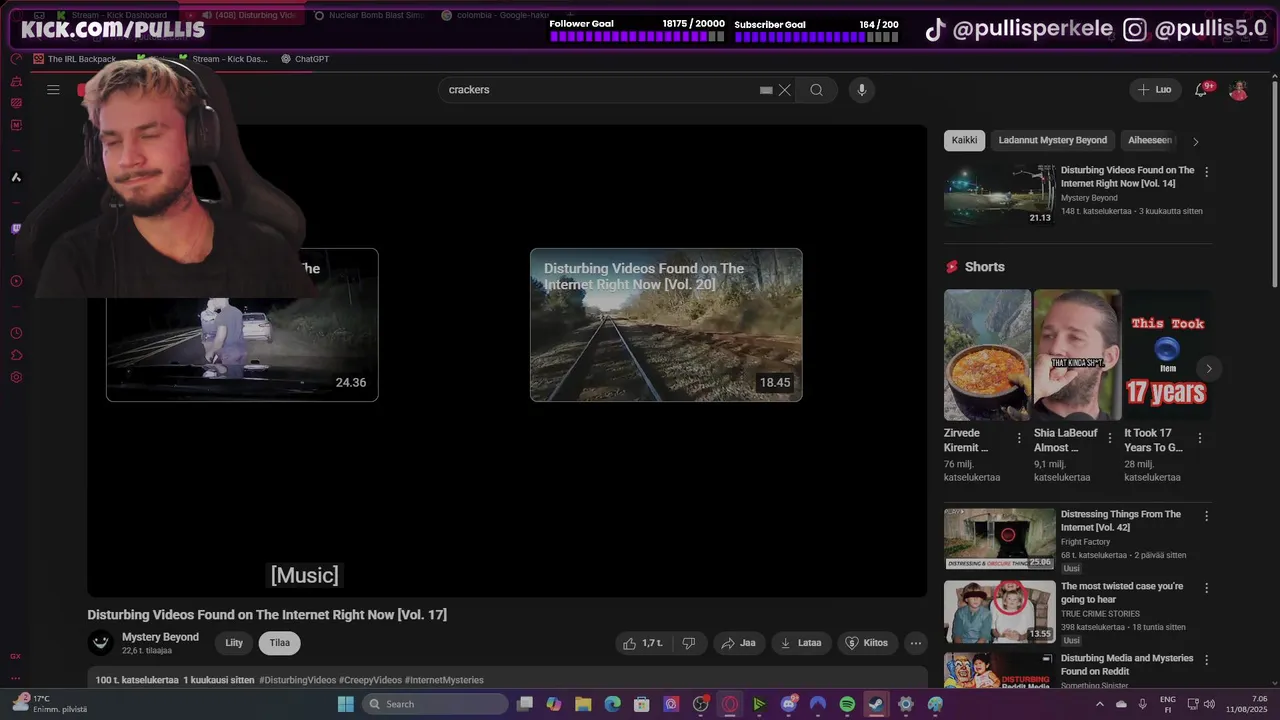The height and width of the screenshot is (720, 1280).
Task: Click the Jaa share button
Action: 738,643
